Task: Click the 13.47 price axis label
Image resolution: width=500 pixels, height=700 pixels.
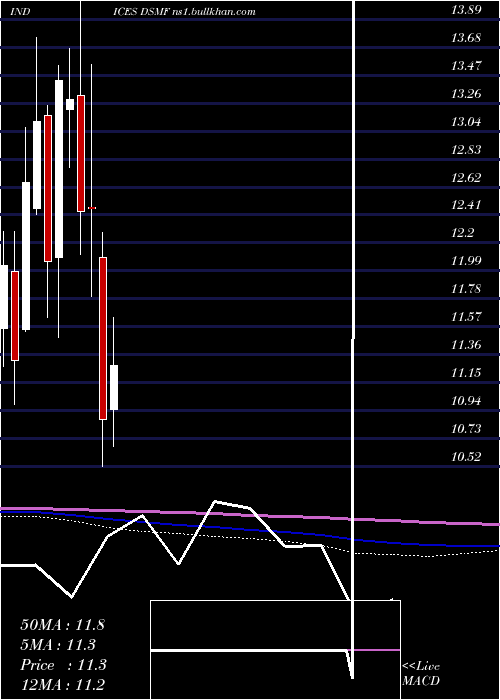Action: (x=466, y=67)
